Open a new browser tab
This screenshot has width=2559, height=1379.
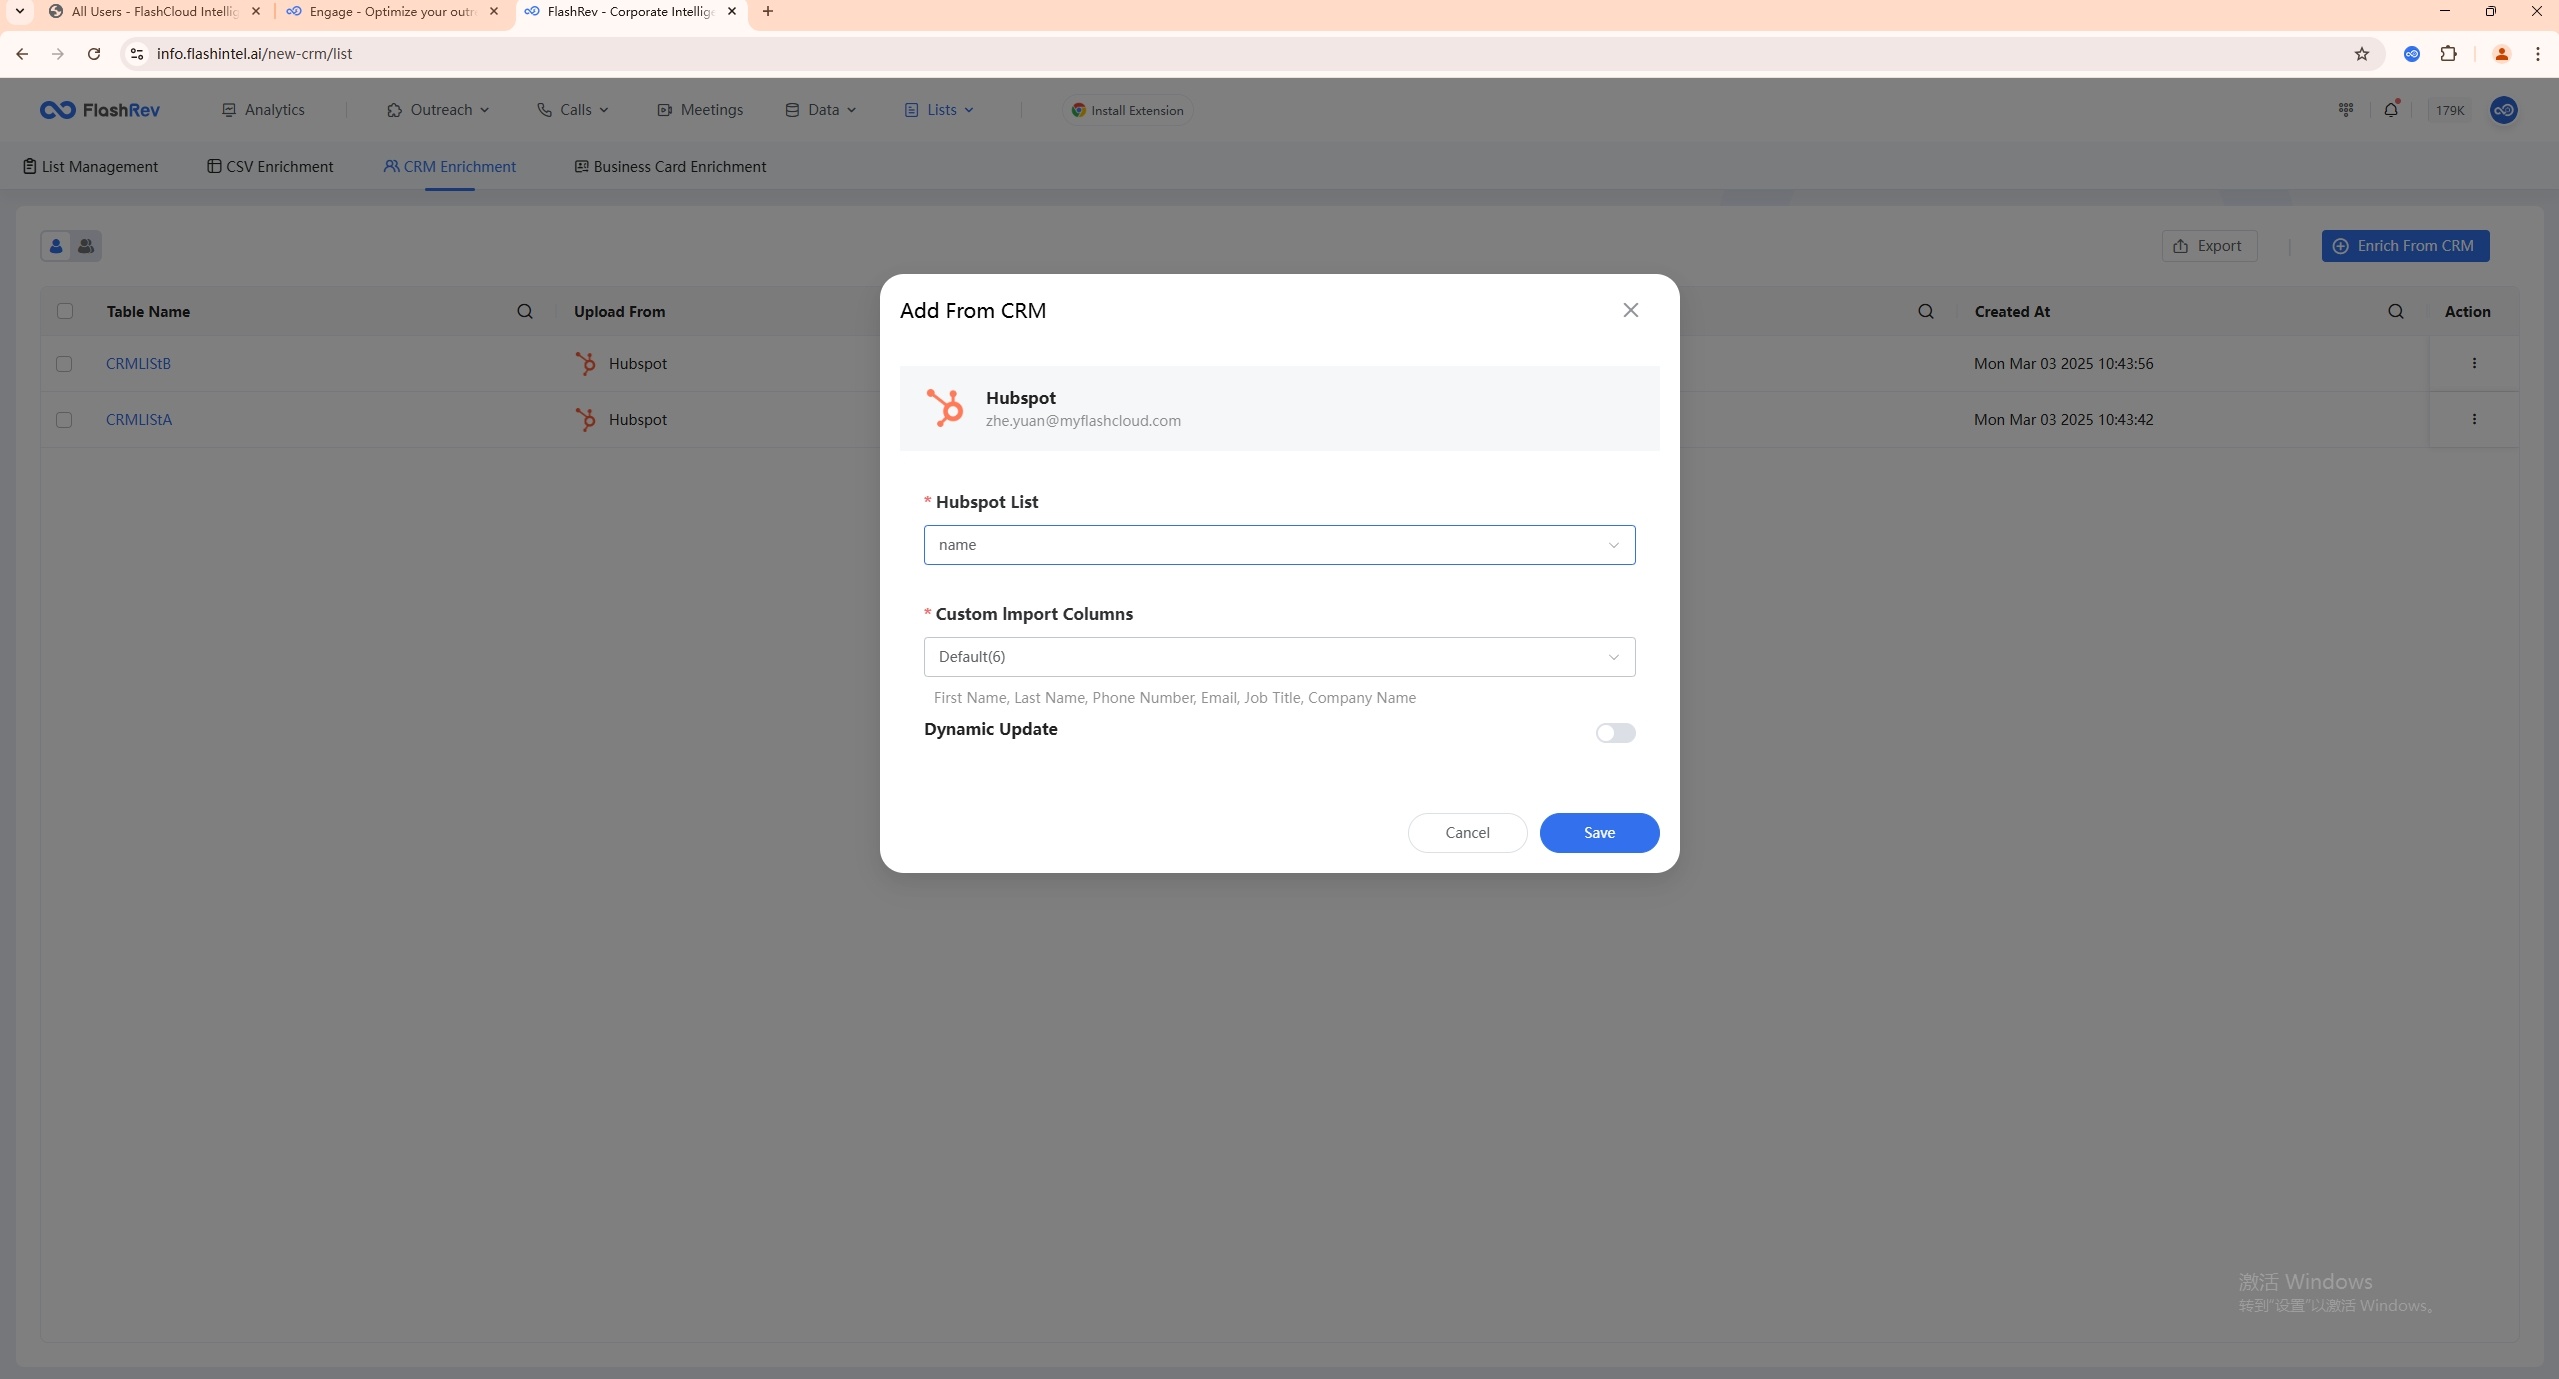768,12
